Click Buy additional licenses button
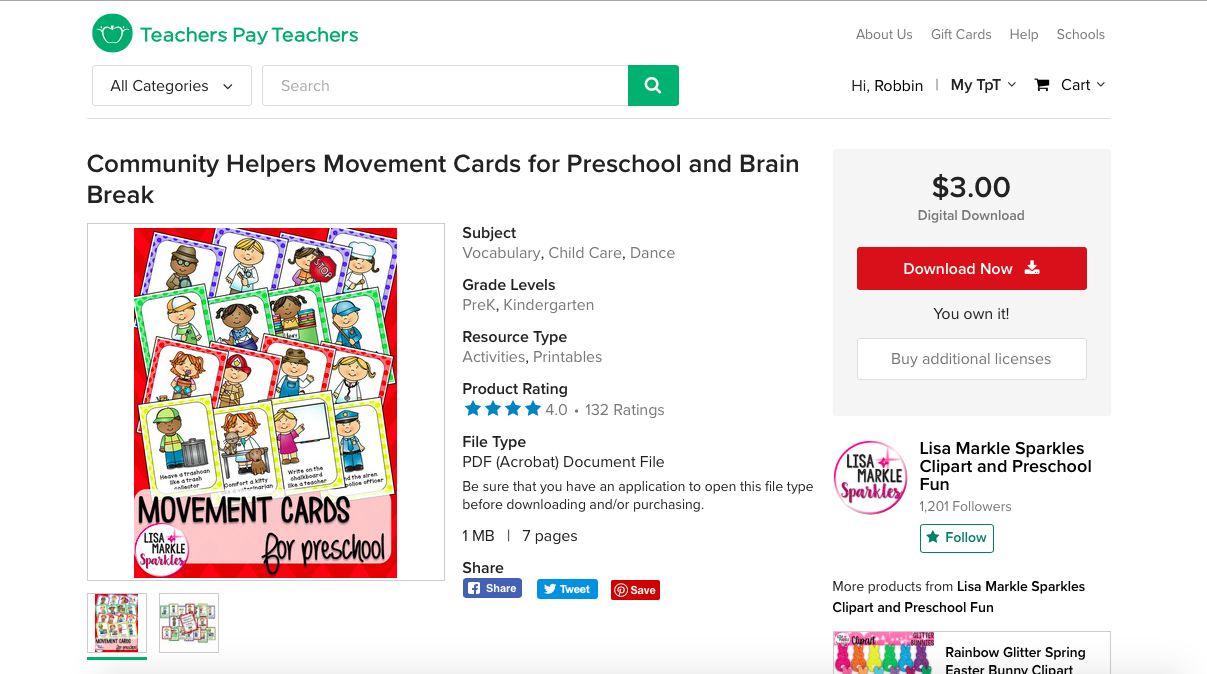 pos(972,359)
